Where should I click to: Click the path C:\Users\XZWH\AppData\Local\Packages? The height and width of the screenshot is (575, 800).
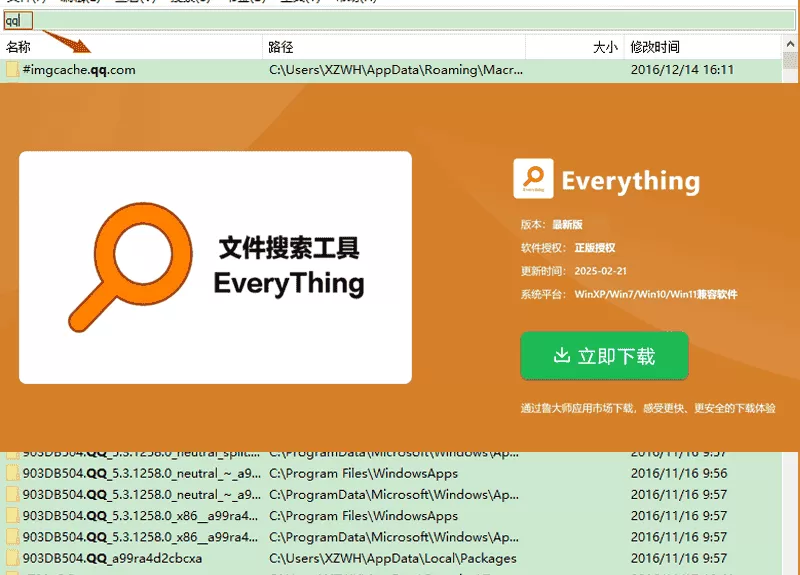tap(393, 558)
